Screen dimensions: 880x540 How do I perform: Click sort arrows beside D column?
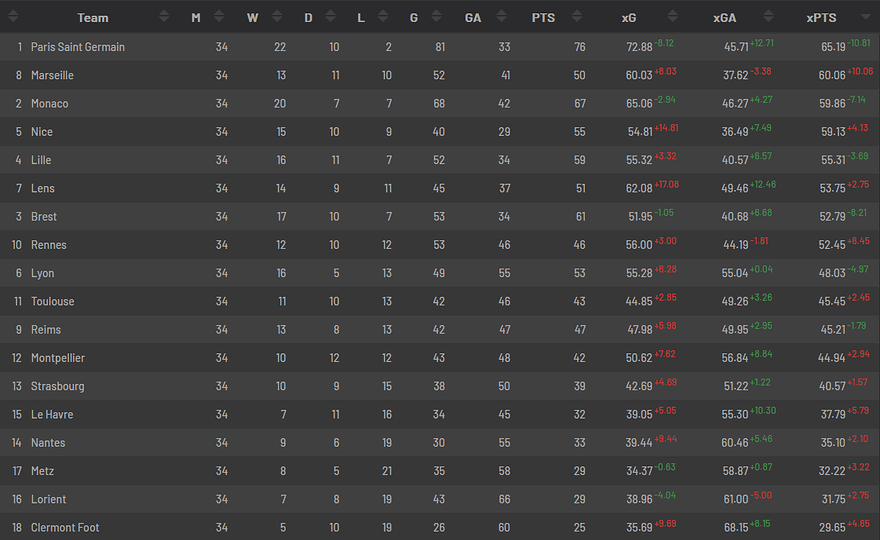(331, 17)
